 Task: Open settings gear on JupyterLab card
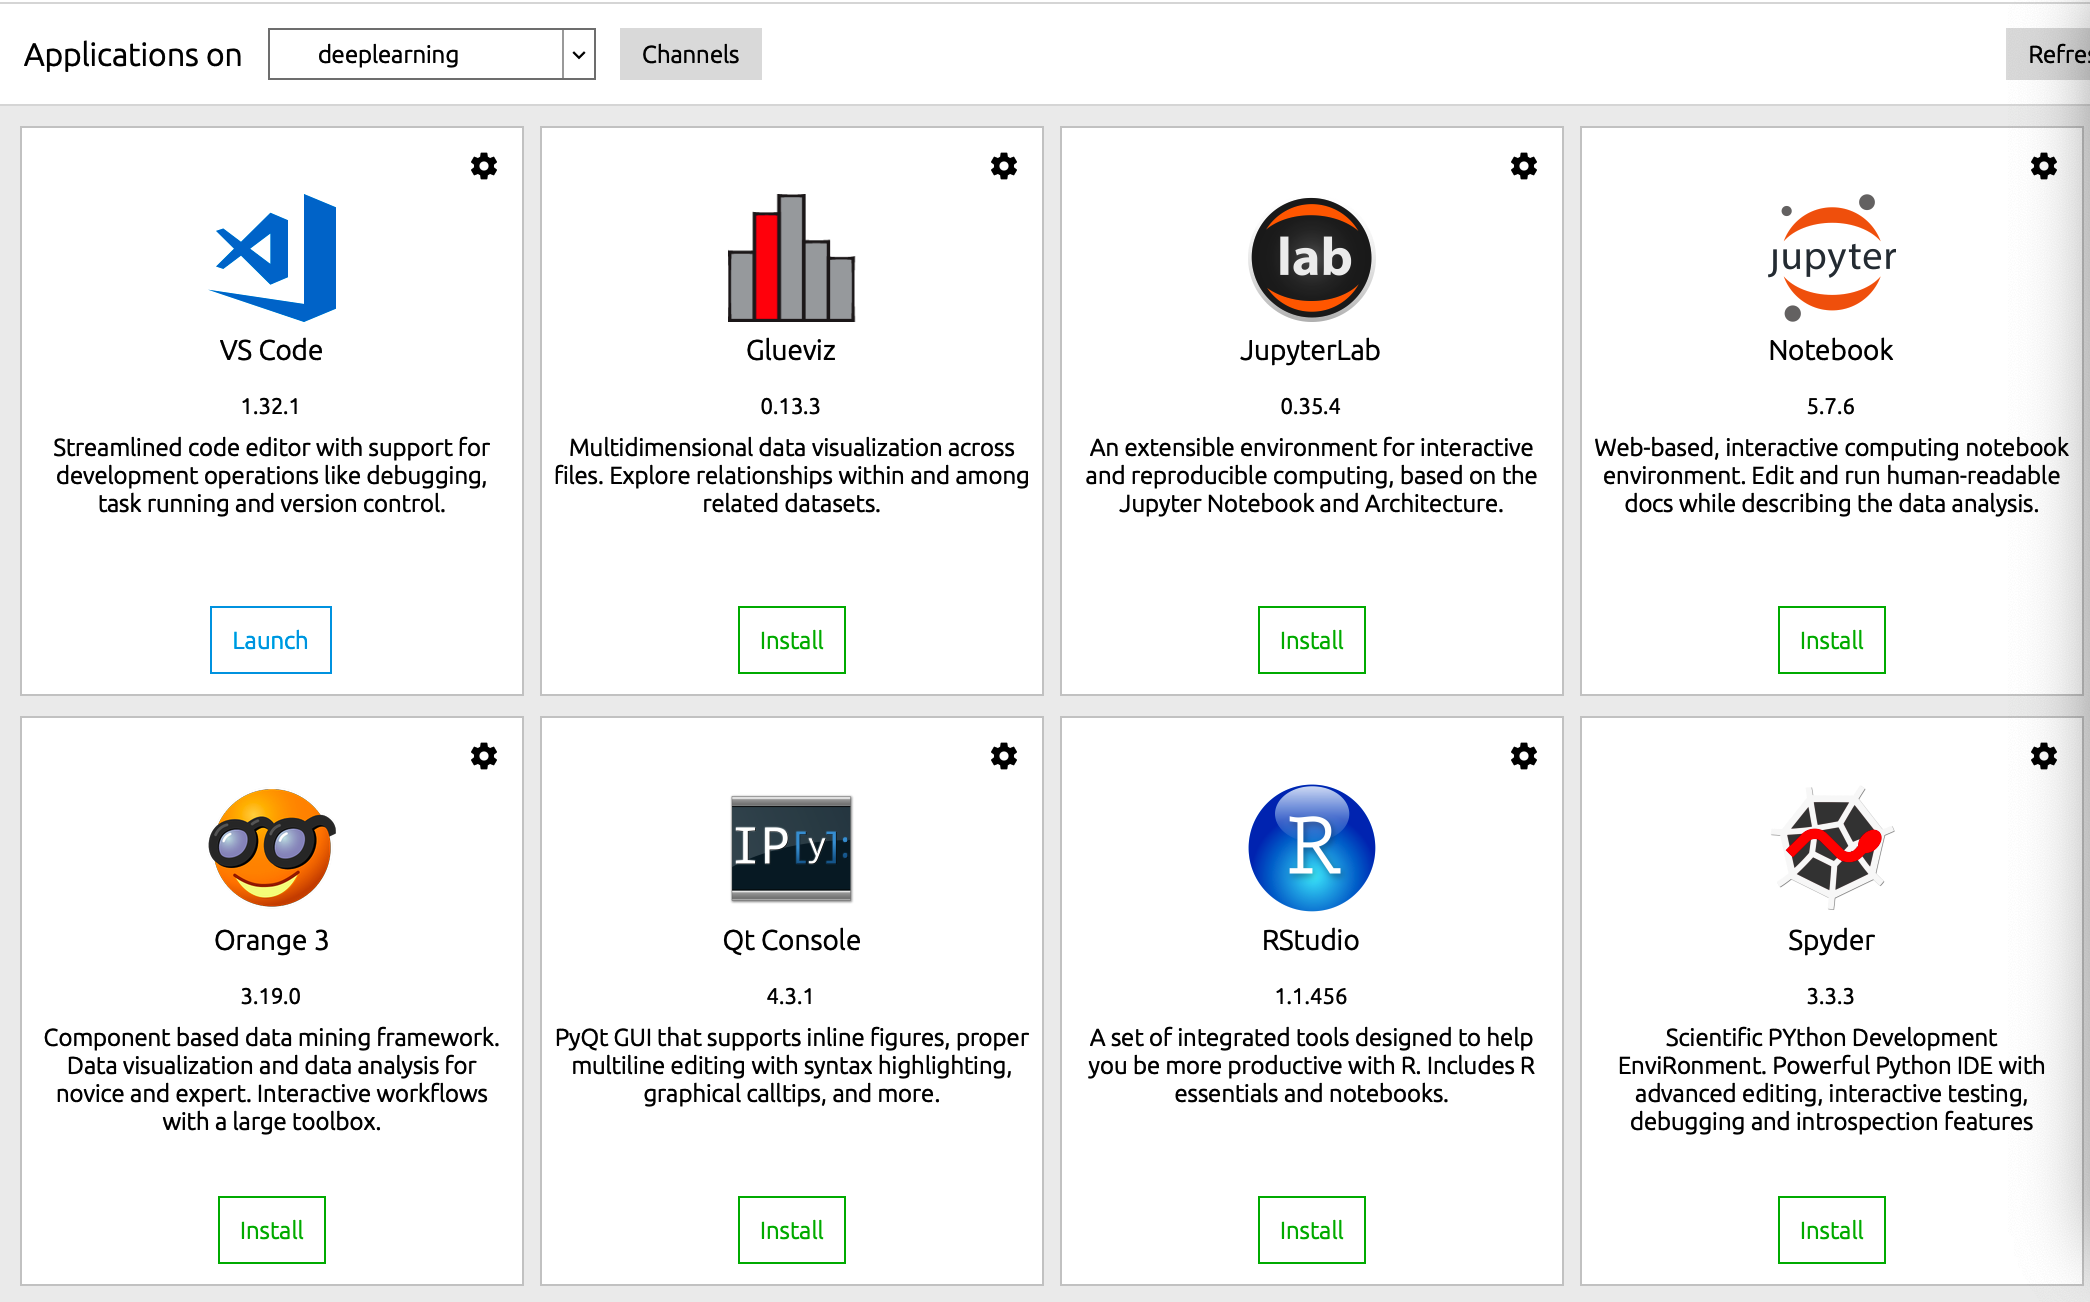click(1524, 166)
